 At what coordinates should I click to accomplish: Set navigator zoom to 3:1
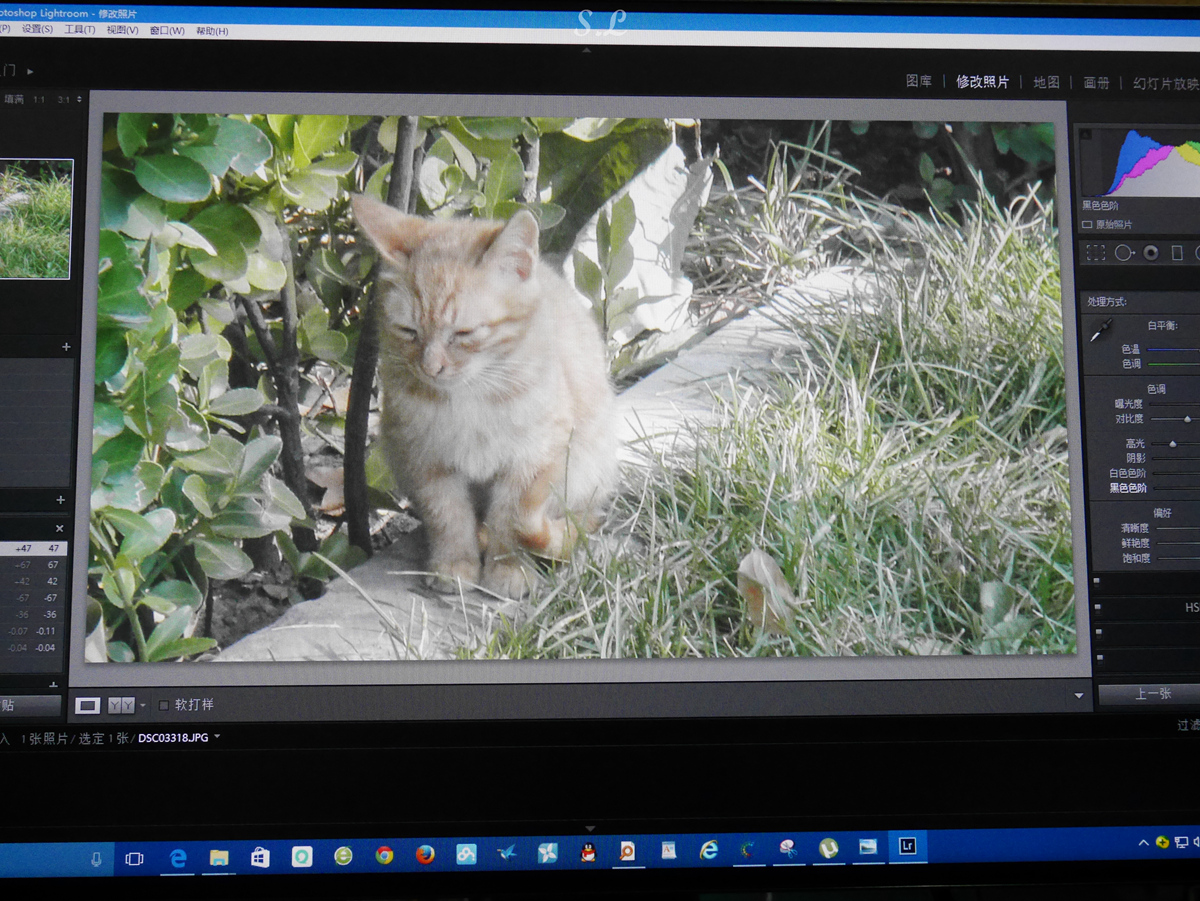coord(63,100)
